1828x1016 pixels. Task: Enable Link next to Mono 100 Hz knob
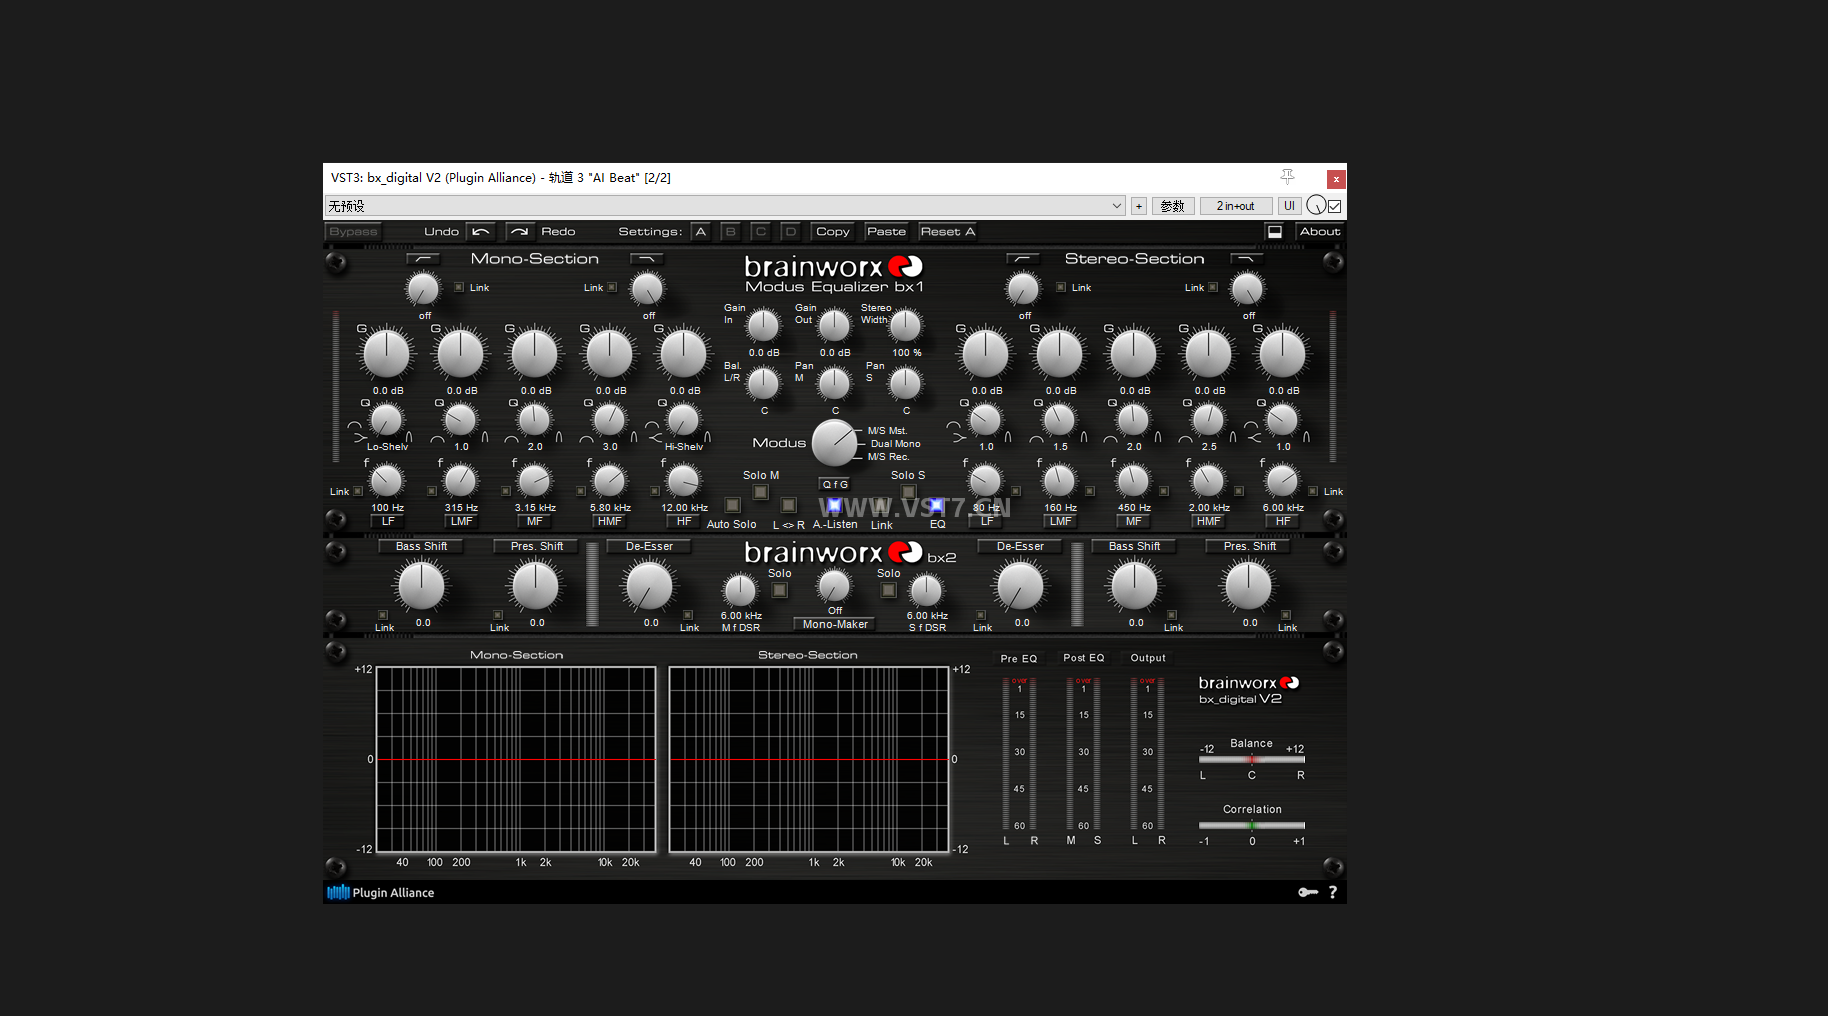(358, 491)
